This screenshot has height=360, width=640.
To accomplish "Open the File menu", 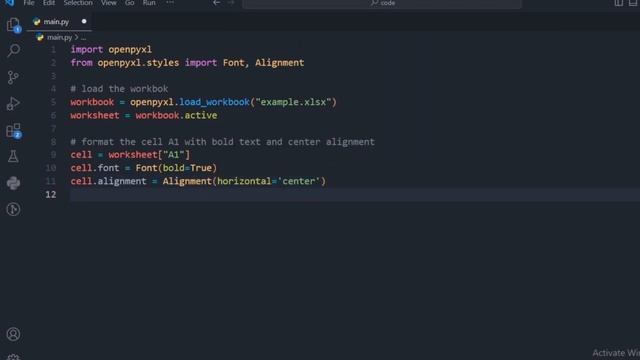I will point(29,3).
